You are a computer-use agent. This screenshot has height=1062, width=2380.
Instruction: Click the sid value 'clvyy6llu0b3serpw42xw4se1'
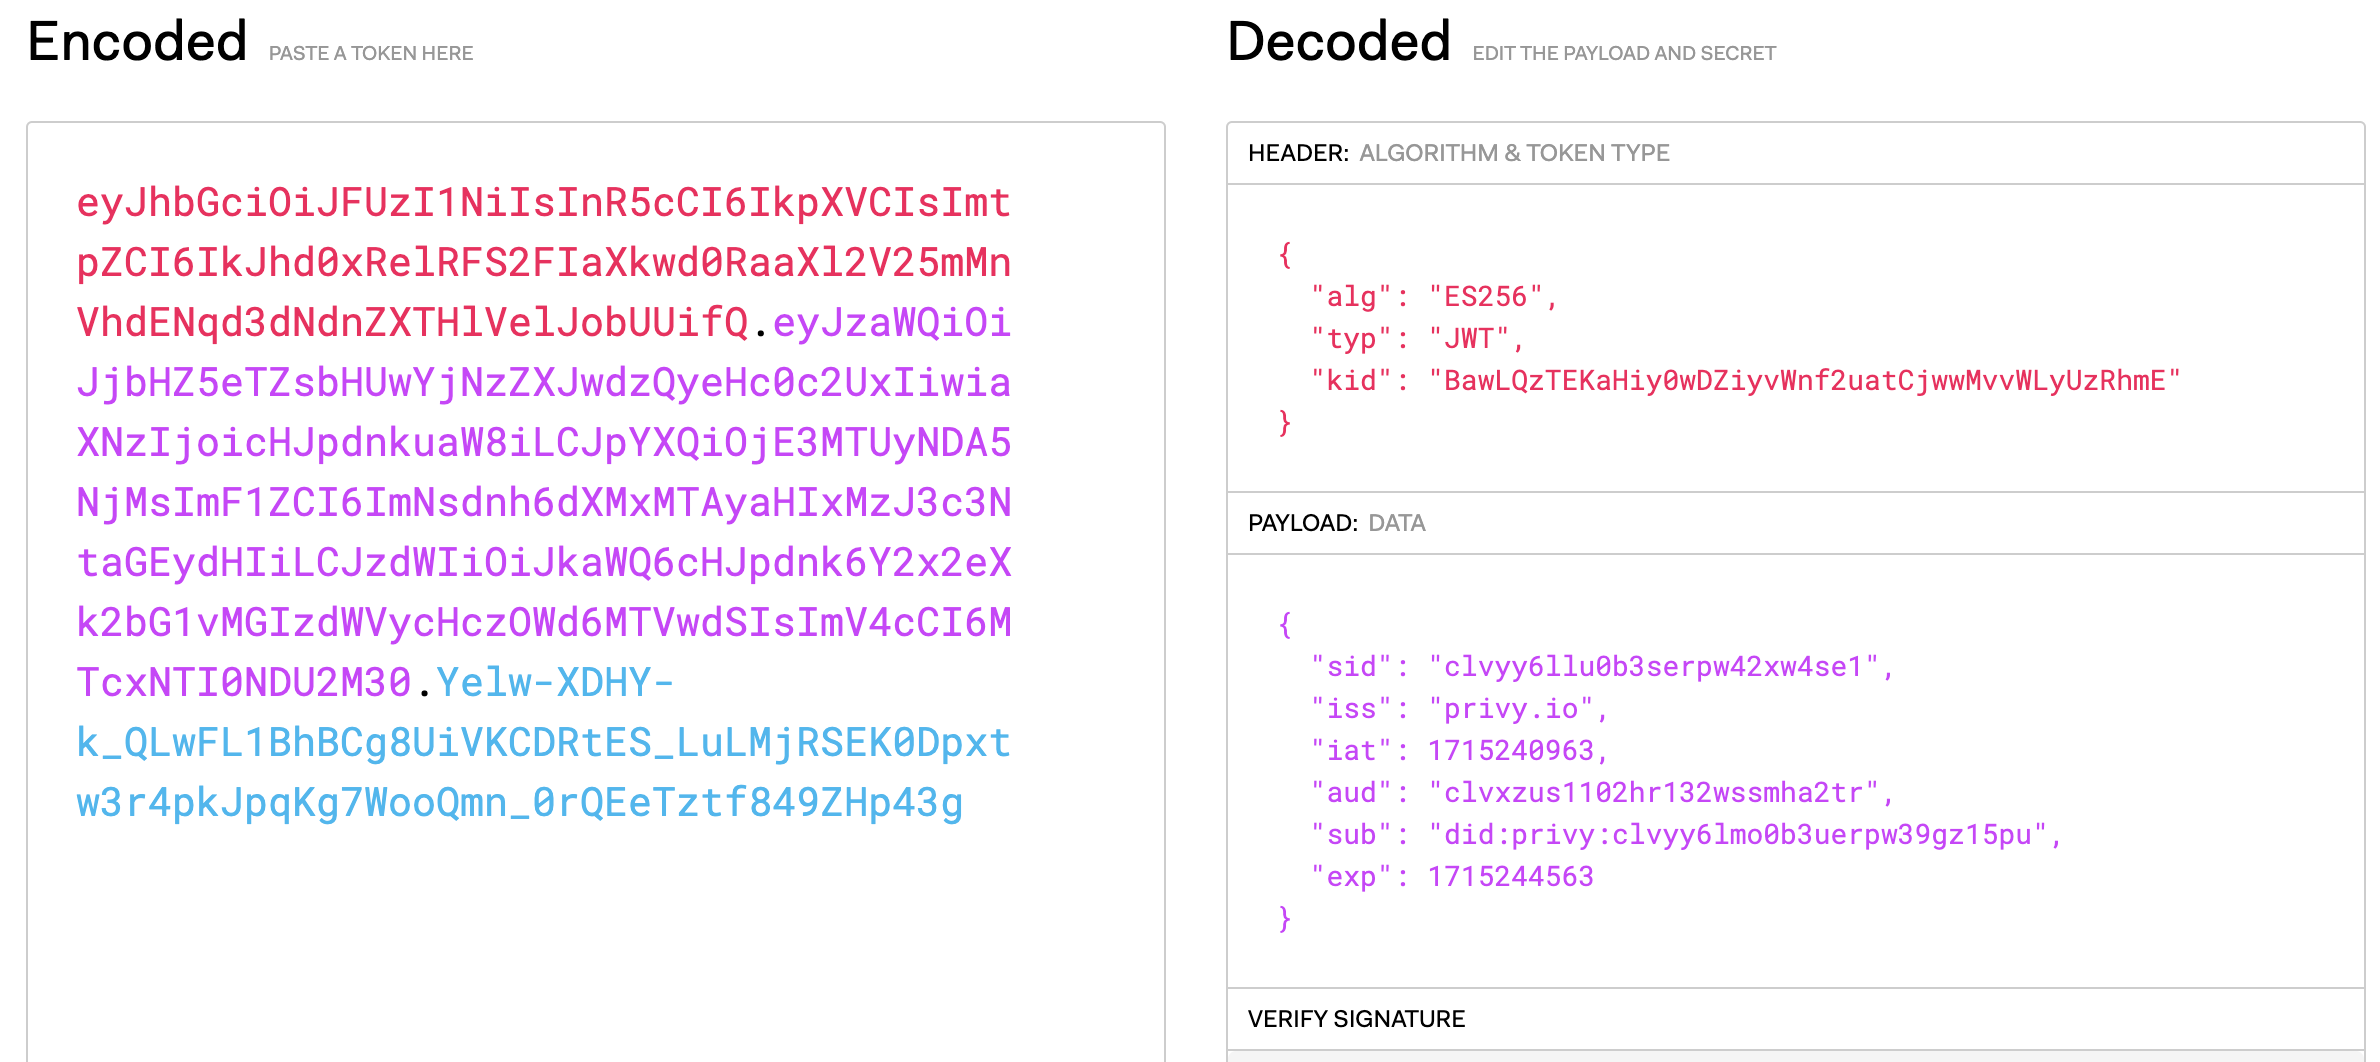pyautogui.click(x=1653, y=667)
